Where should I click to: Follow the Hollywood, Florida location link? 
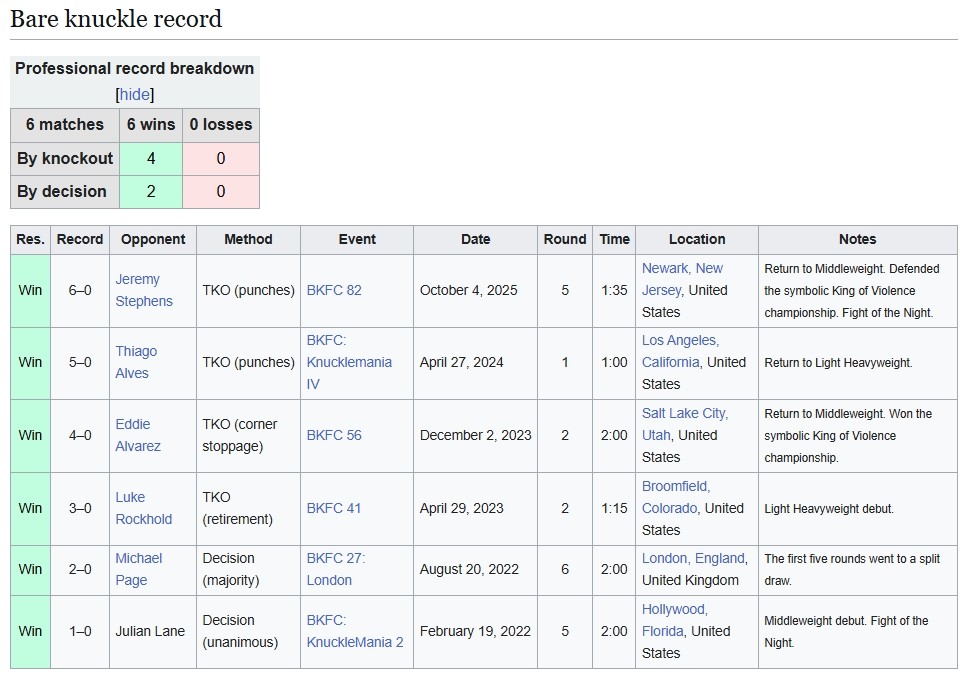pyautogui.click(x=675, y=620)
